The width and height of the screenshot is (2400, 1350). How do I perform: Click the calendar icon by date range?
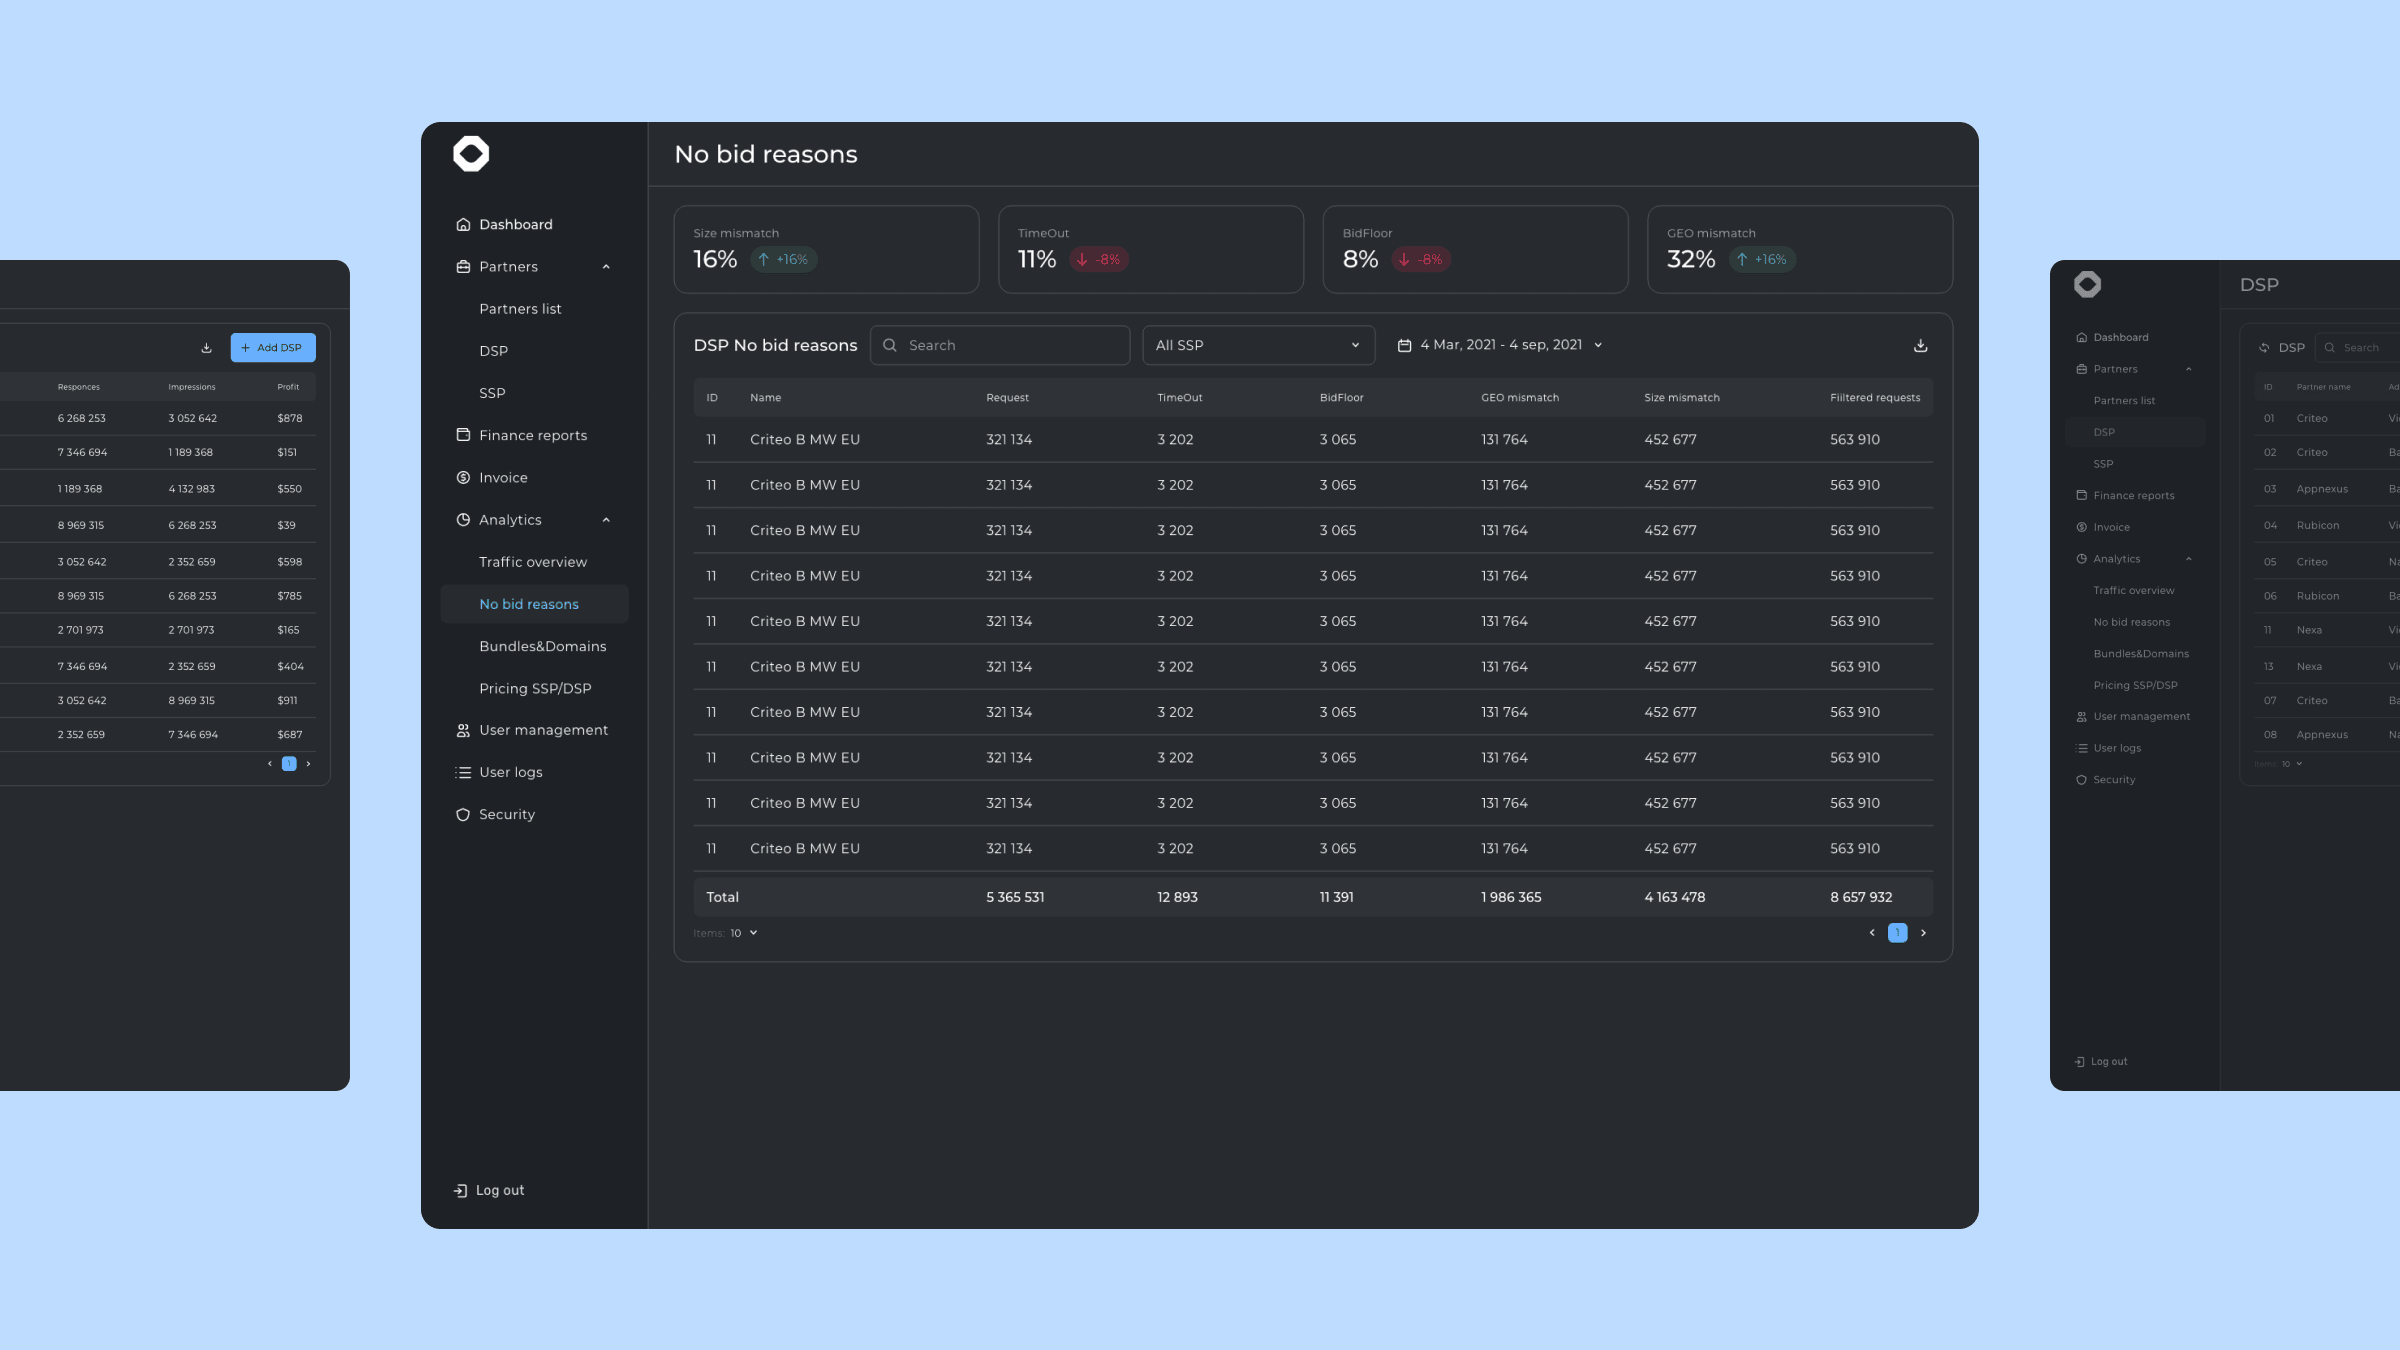pyautogui.click(x=1404, y=345)
